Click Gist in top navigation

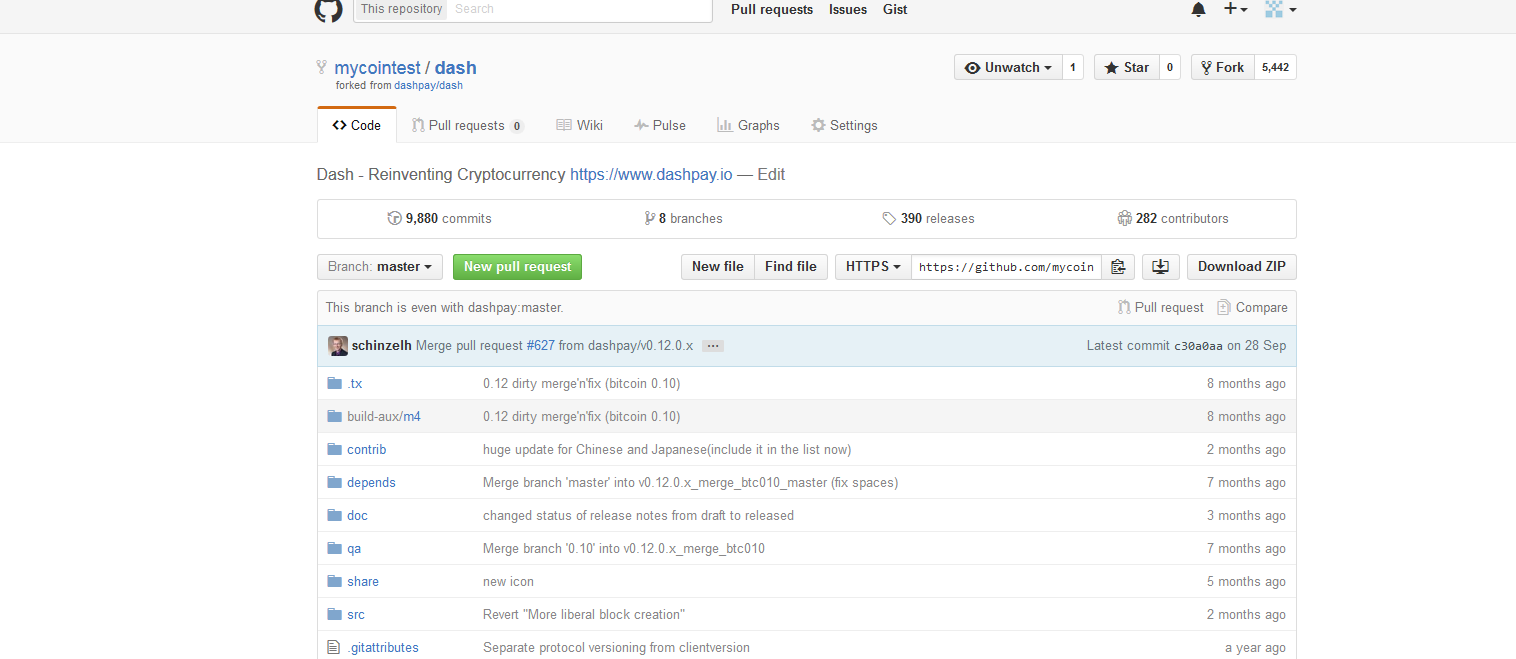[895, 10]
